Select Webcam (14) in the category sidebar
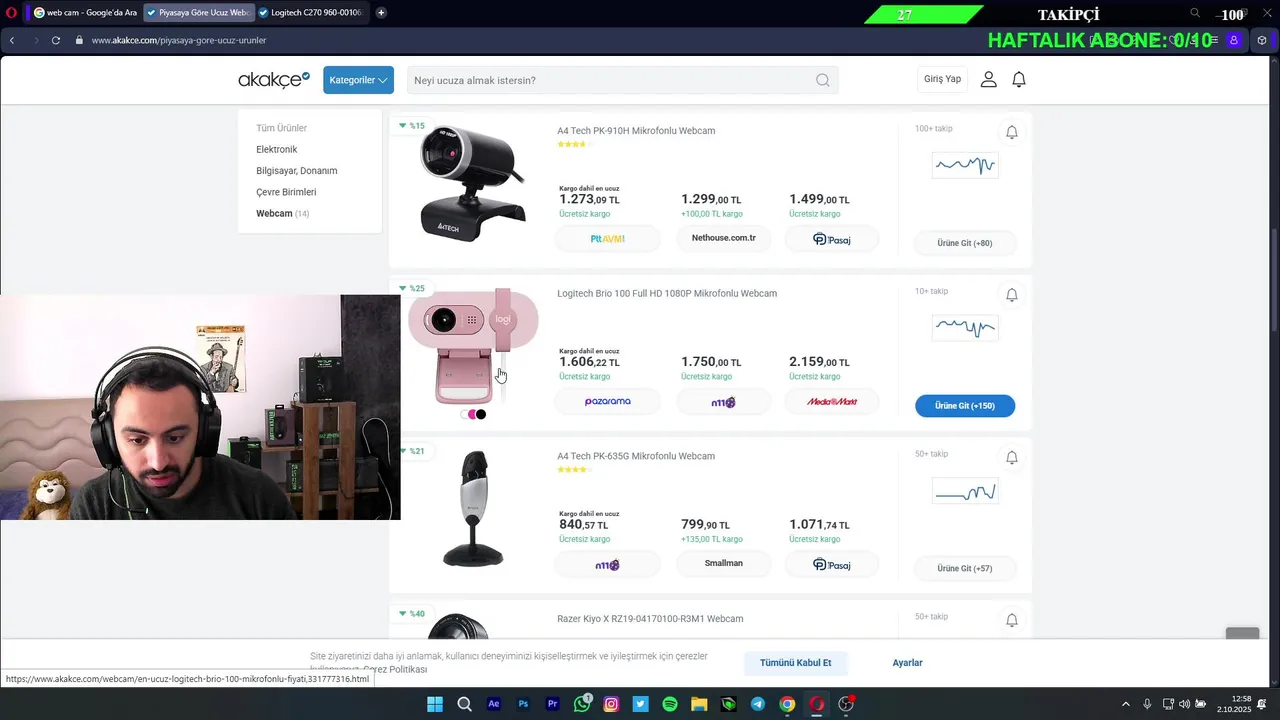 pyautogui.click(x=282, y=213)
